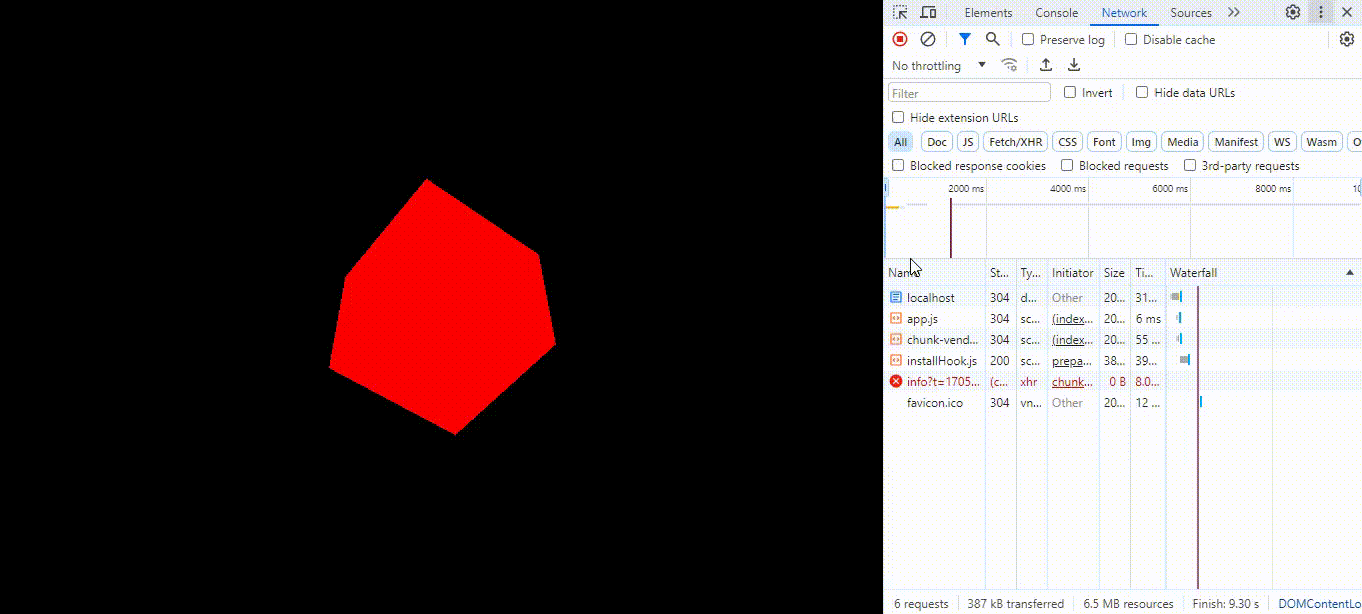Export HAR file with the download icon
The width and height of the screenshot is (1362, 614).
1073,64
